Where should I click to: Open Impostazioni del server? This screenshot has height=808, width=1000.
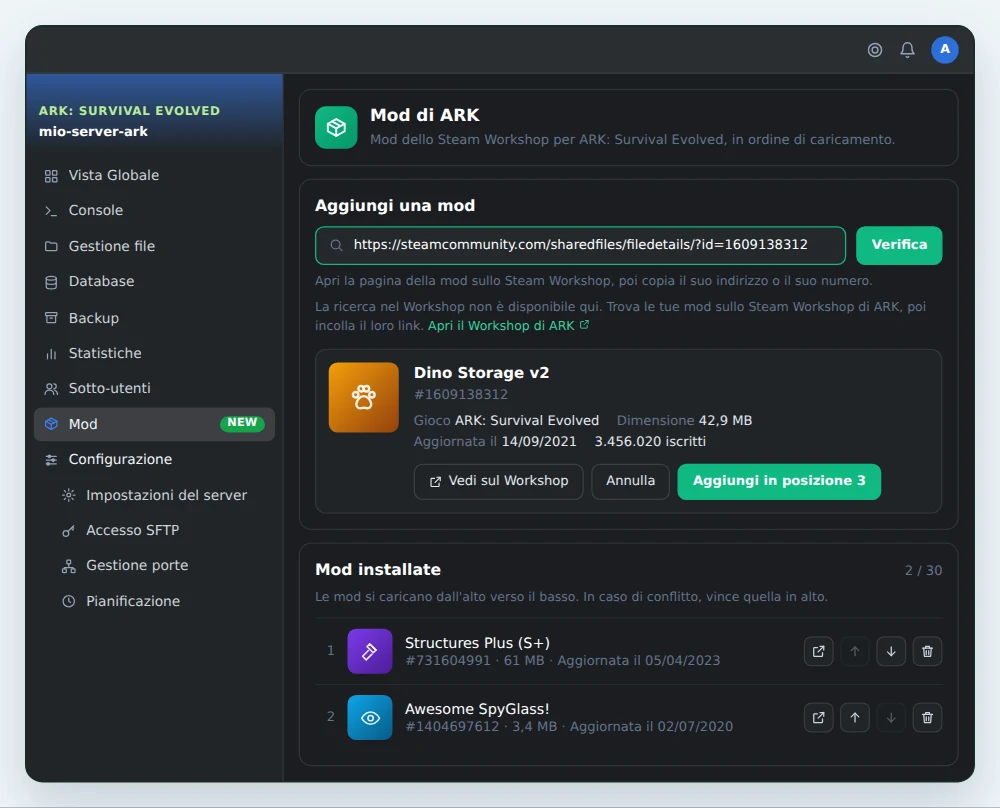(154, 495)
